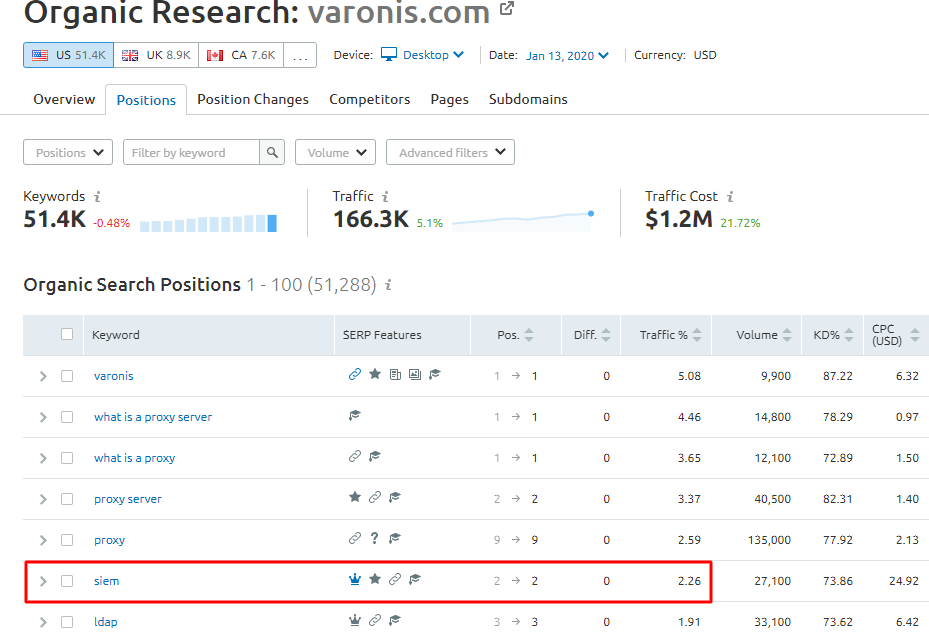The height and width of the screenshot is (638, 929).
Task: Click the question mark icon in proxy row
Action: pyautogui.click(x=374, y=538)
